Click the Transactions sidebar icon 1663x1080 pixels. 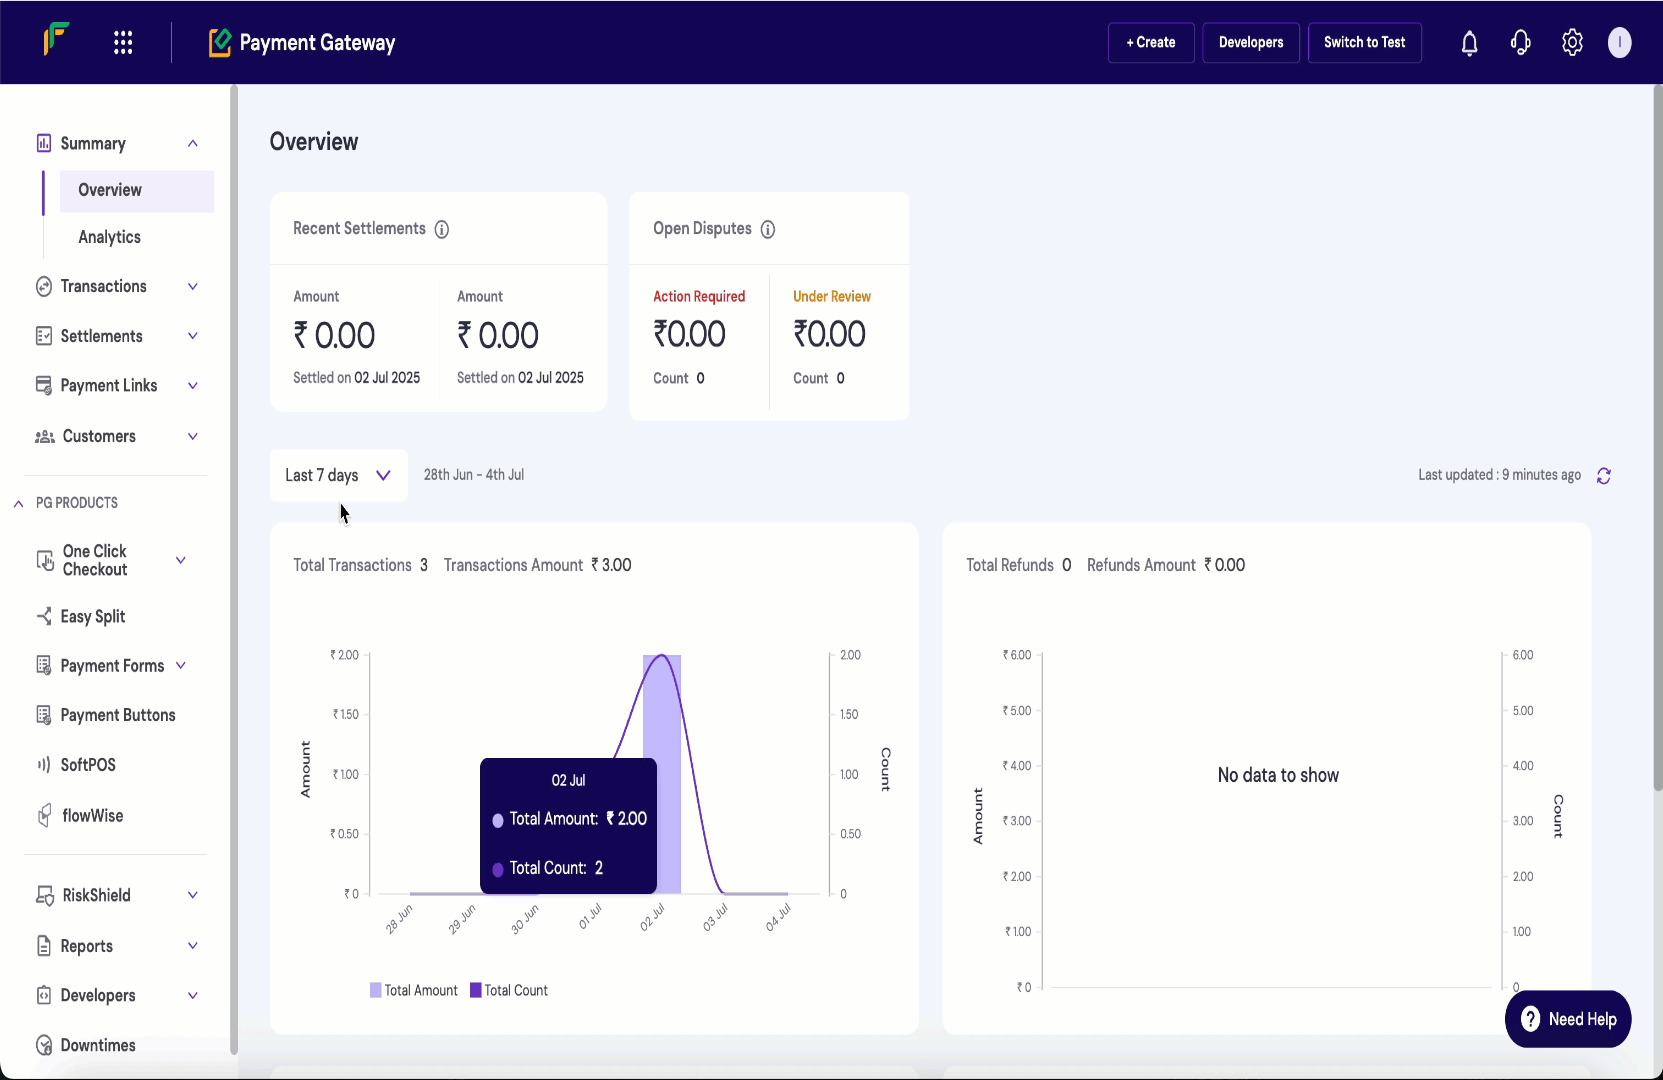click(43, 286)
